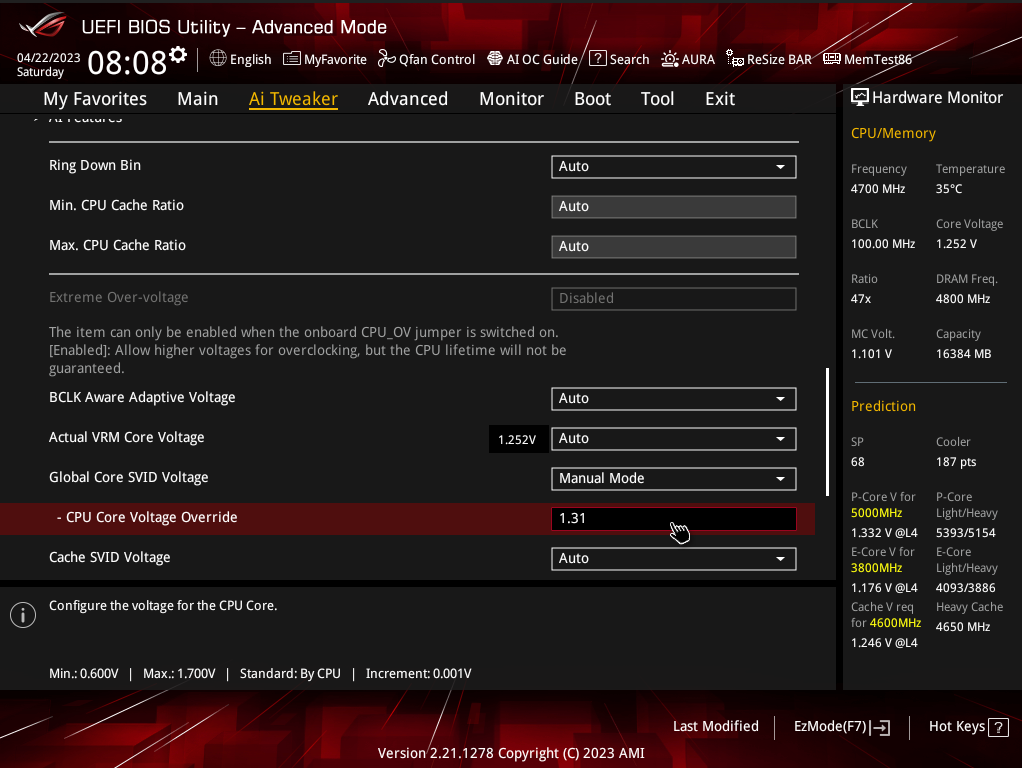Viewport: 1022px width, 768px height.
Task: Select the Cache SVID Voltage label
Action: pos(110,557)
